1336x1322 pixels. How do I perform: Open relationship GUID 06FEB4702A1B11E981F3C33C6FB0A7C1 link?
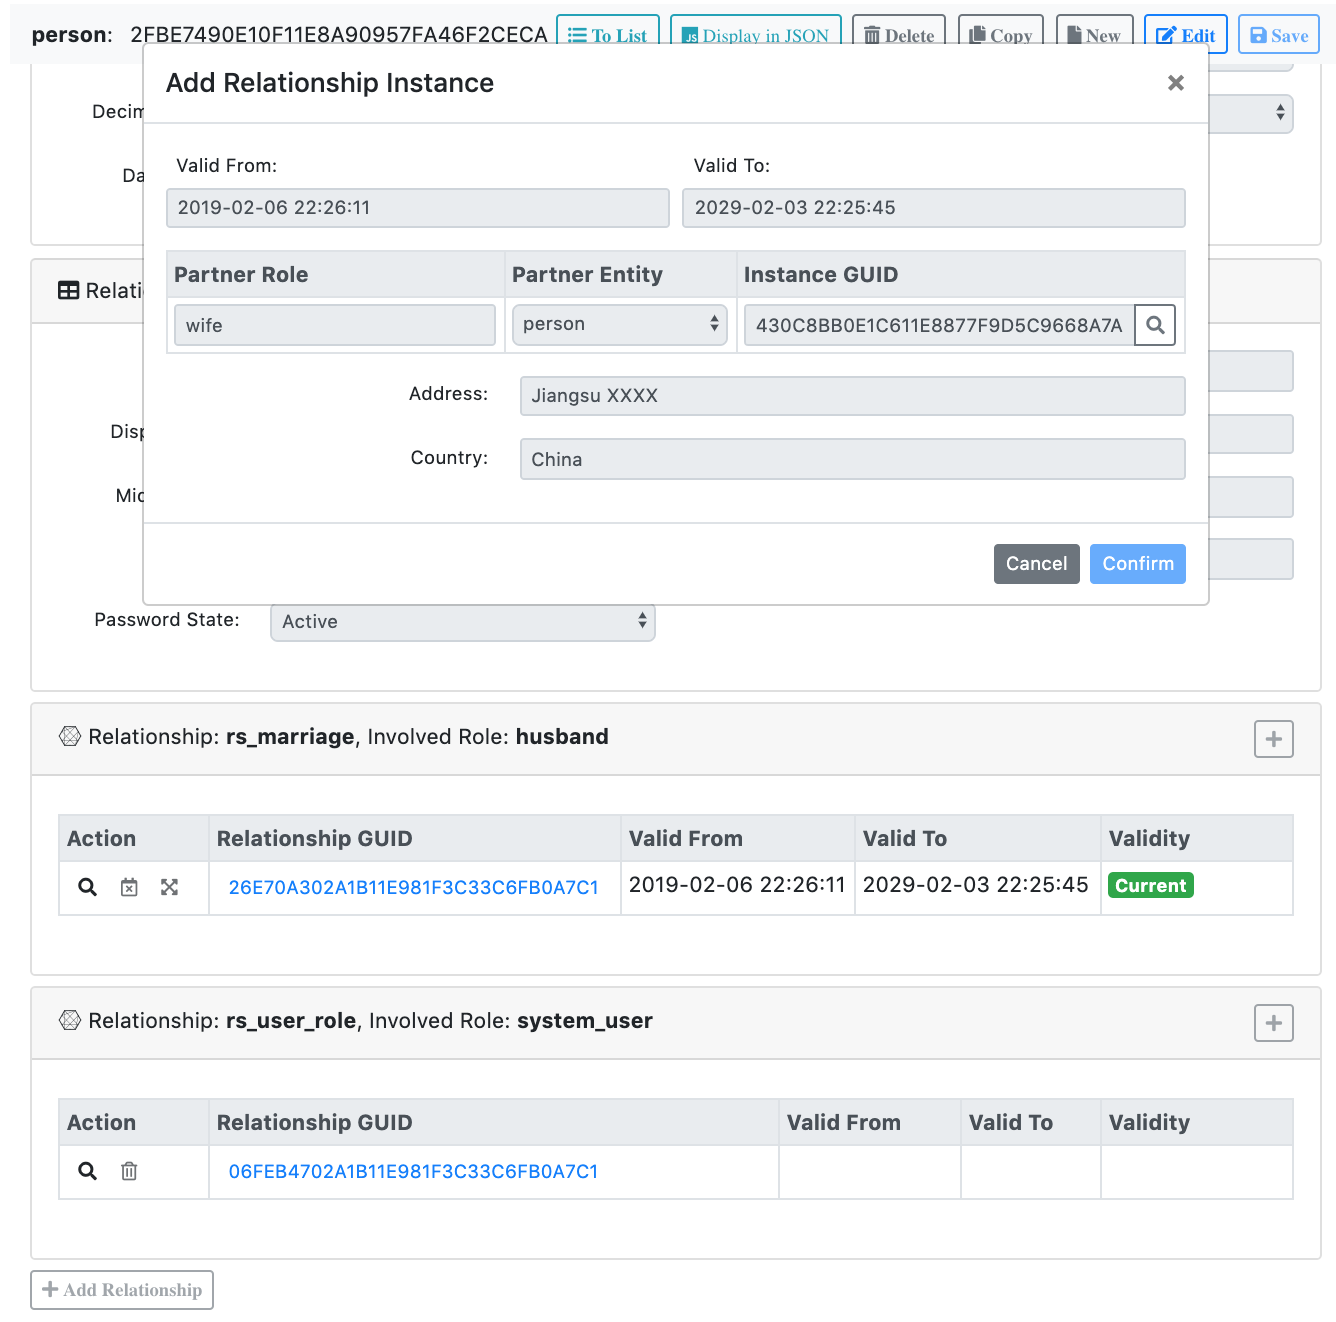point(413,1172)
